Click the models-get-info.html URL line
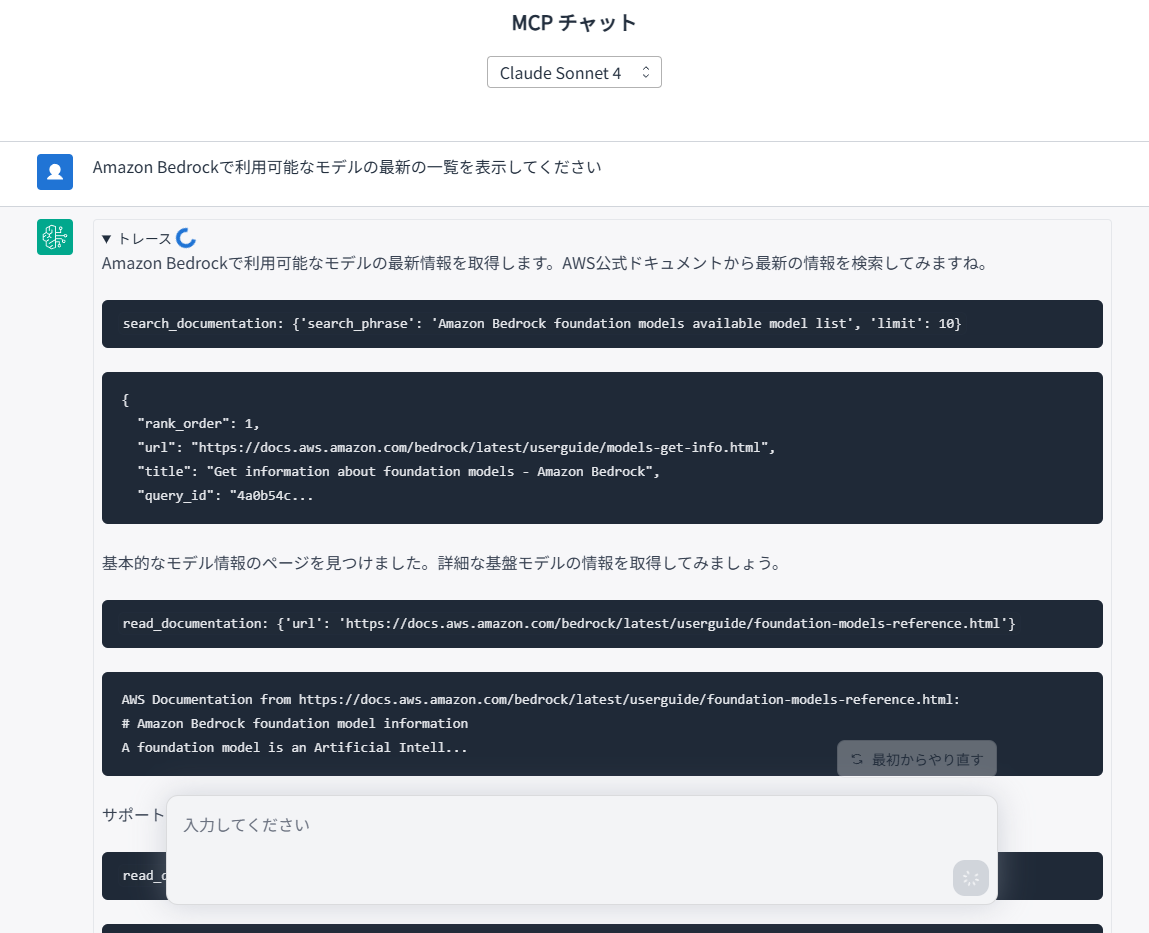The height and width of the screenshot is (933, 1149). click(457, 447)
